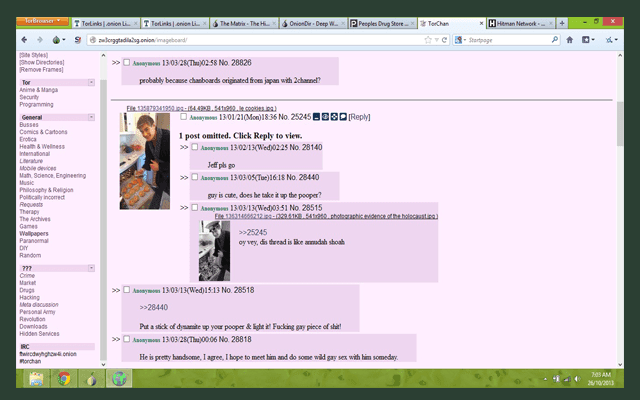The height and width of the screenshot is (400, 640).
Task: Check the box beside post No. 28140
Action: pyautogui.click(x=195, y=147)
